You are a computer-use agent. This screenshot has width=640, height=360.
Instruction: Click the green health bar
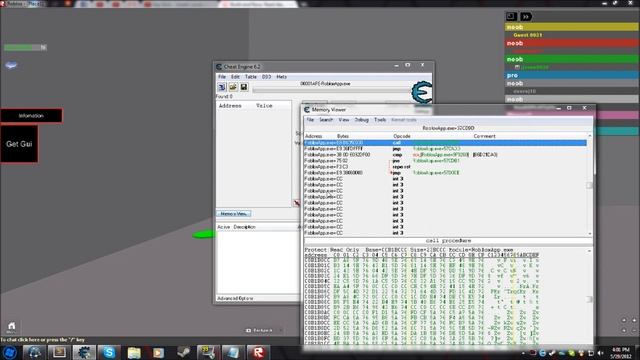(x=25, y=48)
